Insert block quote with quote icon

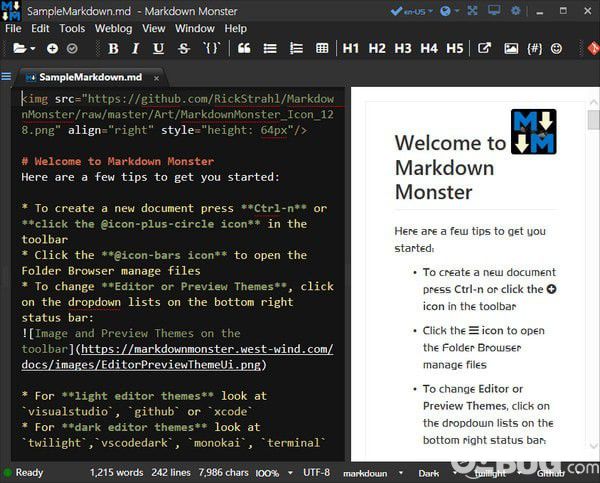point(244,49)
